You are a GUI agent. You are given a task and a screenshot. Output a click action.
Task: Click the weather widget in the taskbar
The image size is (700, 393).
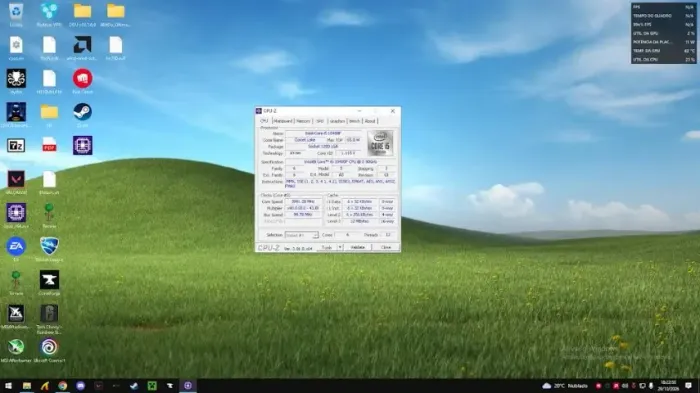pyautogui.click(x=565, y=386)
